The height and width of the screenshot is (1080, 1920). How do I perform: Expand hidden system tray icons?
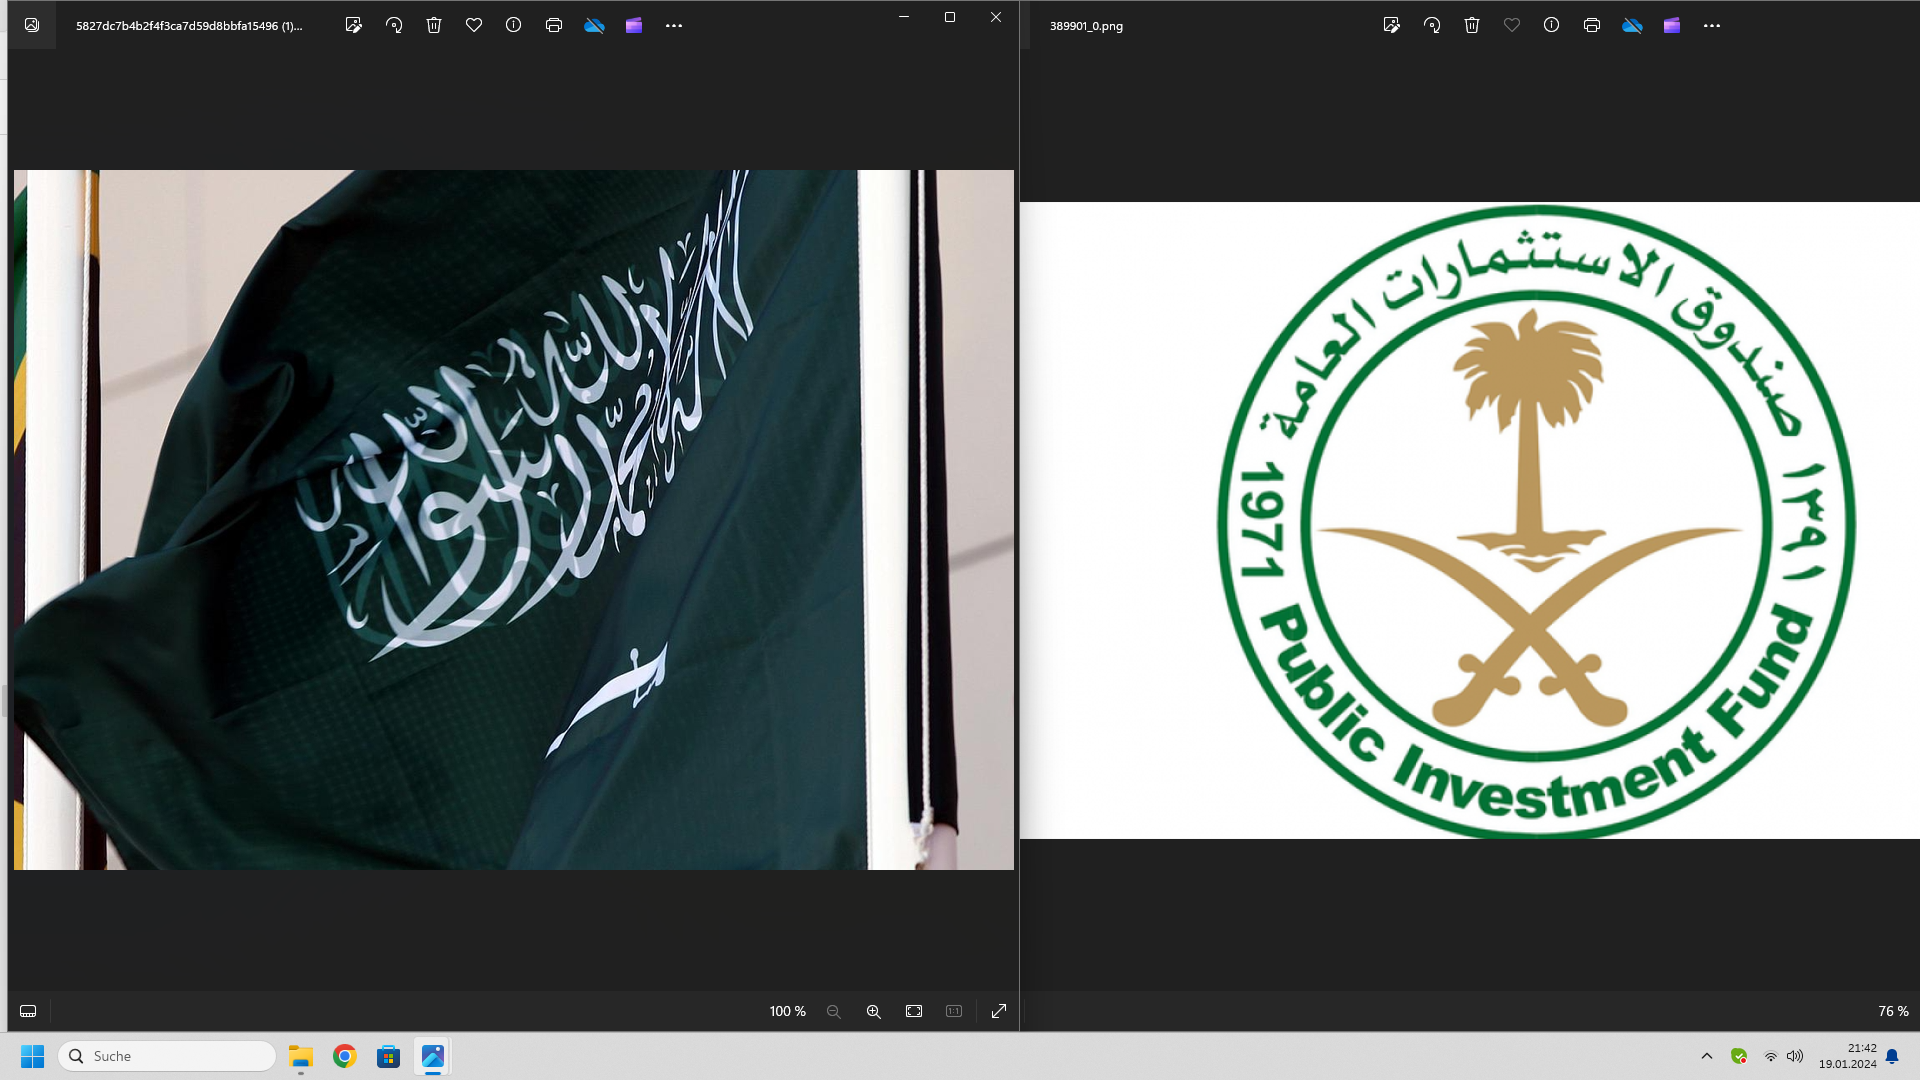(1707, 1056)
